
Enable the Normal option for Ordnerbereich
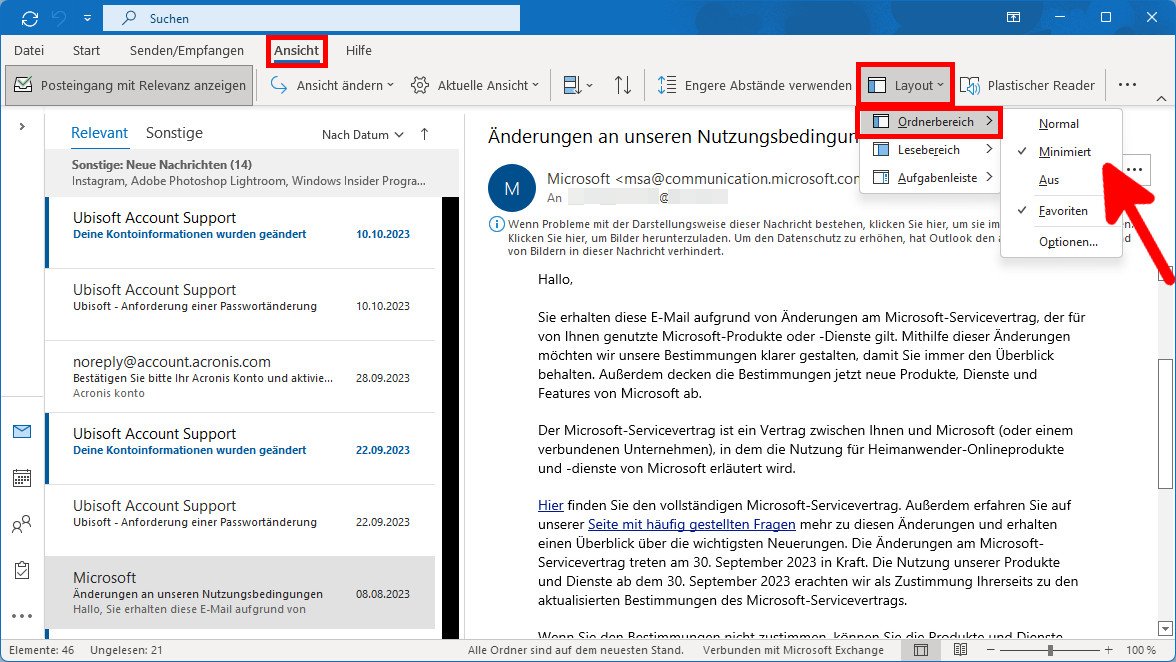(x=1062, y=123)
